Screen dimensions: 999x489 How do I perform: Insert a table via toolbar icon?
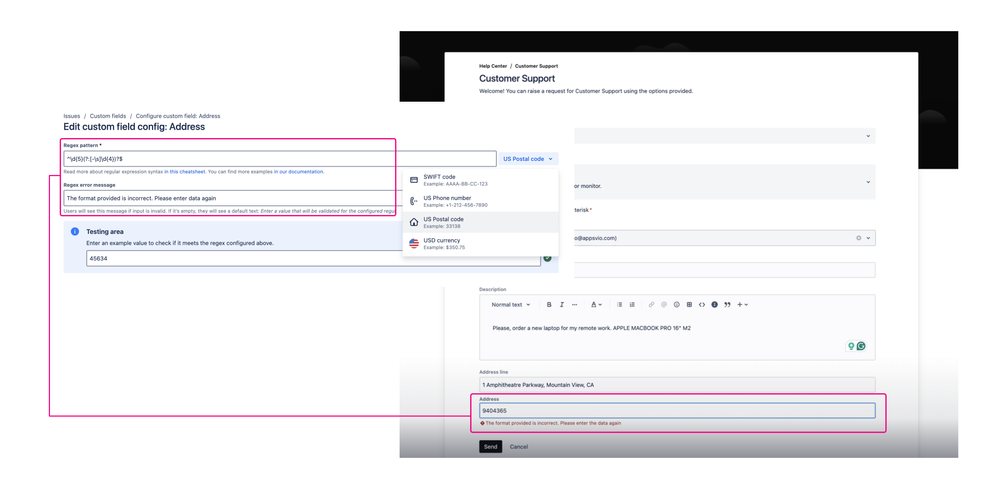pos(689,305)
